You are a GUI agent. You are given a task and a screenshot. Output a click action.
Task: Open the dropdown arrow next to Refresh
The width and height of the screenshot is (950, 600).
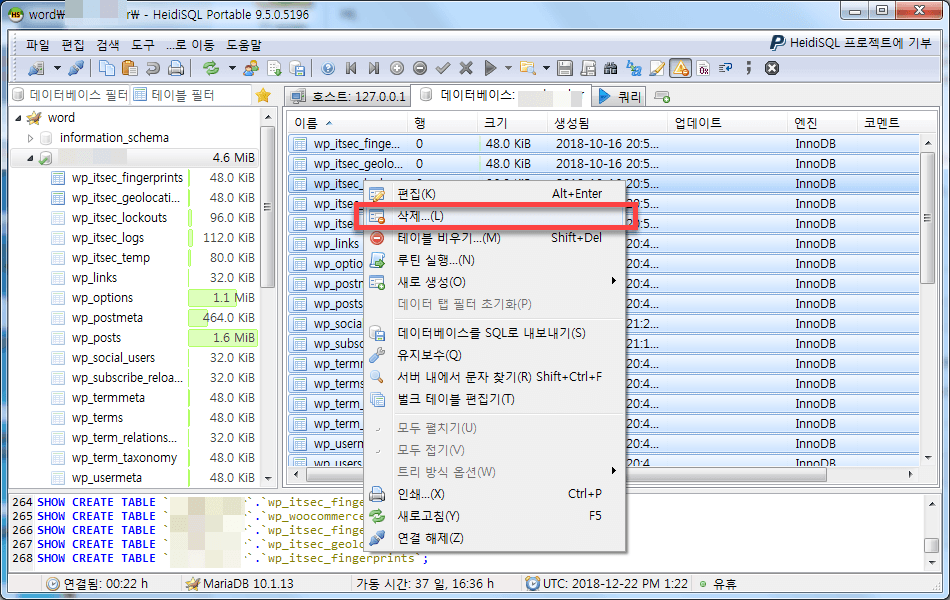click(x=231, y=68)
